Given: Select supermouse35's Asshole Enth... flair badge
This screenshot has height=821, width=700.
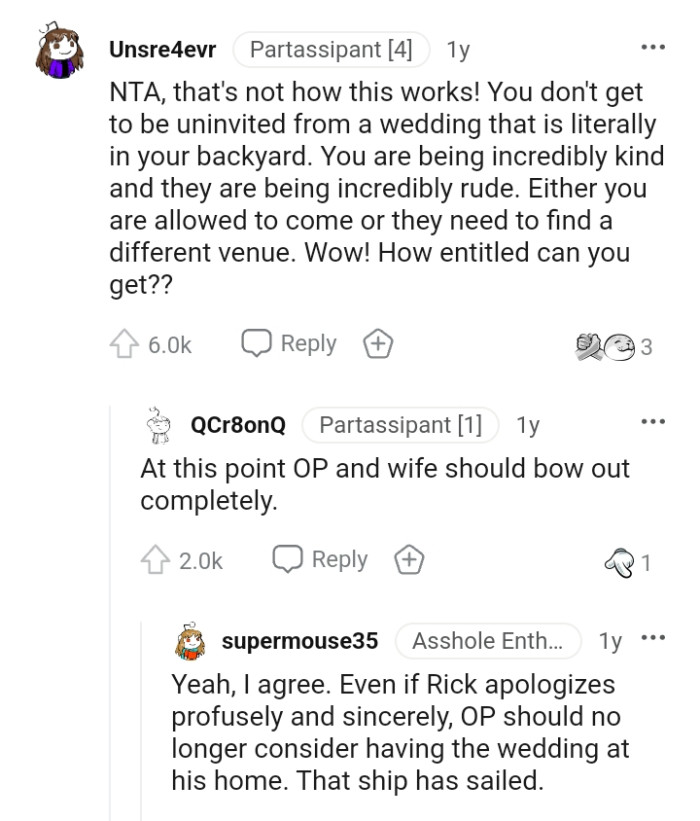Looking at the screenshot, I should (487, 641).
